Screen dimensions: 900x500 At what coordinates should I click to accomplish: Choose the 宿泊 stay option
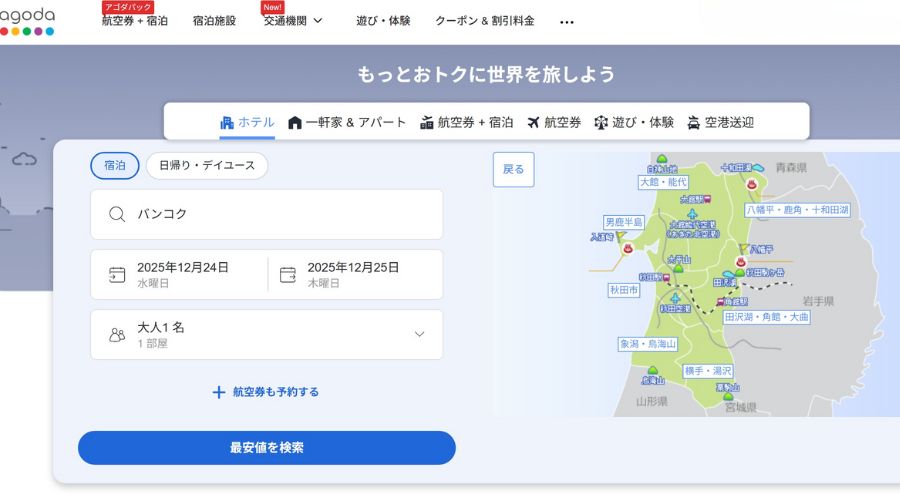[115, 165]
